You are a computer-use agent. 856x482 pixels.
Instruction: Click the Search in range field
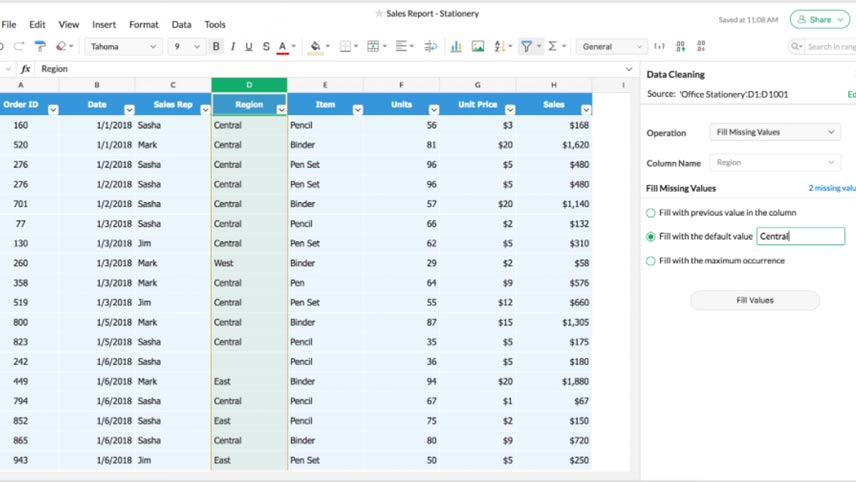(x=831, y=46)
